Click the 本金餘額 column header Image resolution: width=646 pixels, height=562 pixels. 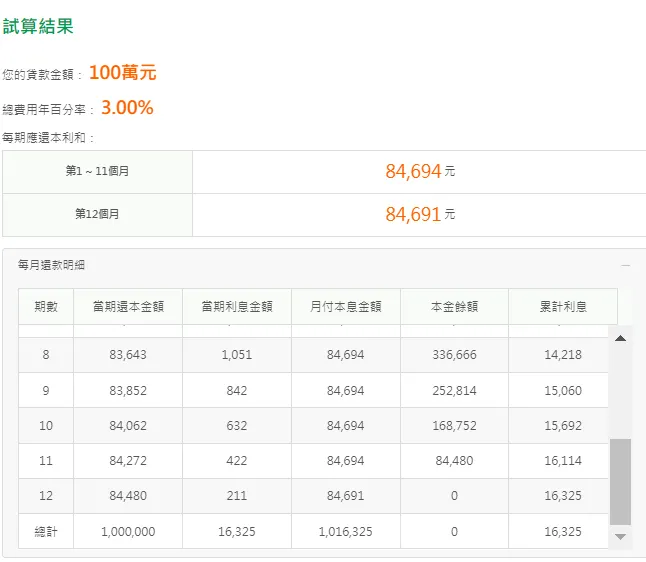(x=454, y=306)
